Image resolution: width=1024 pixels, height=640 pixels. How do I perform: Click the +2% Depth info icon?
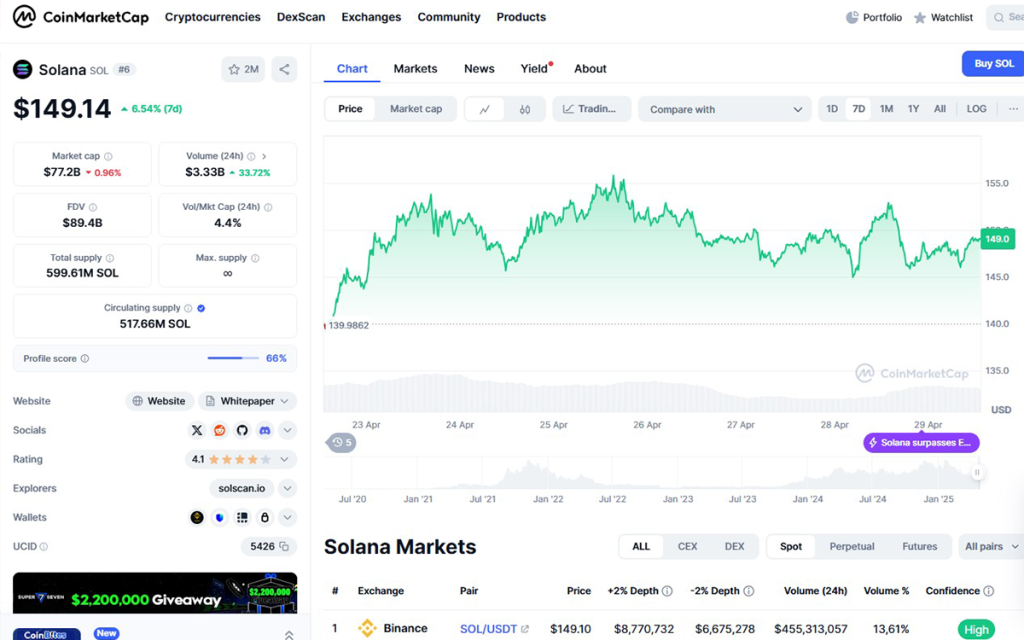point(667,591)
